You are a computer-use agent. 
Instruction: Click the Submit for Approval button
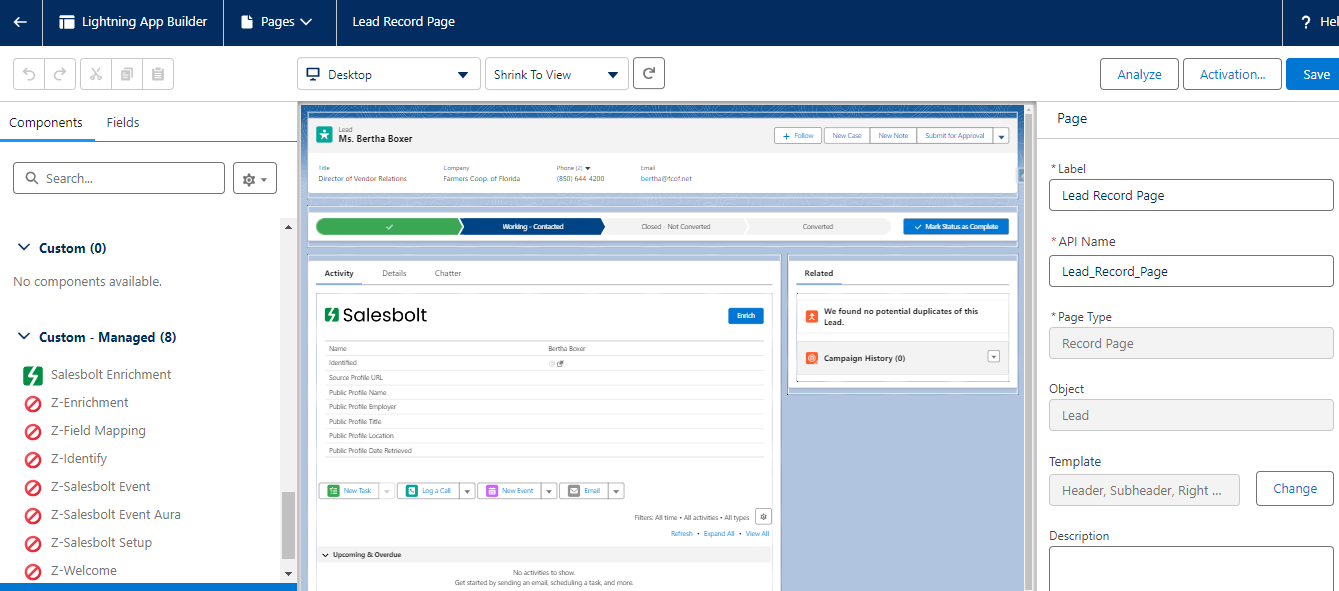click(954, 136)
